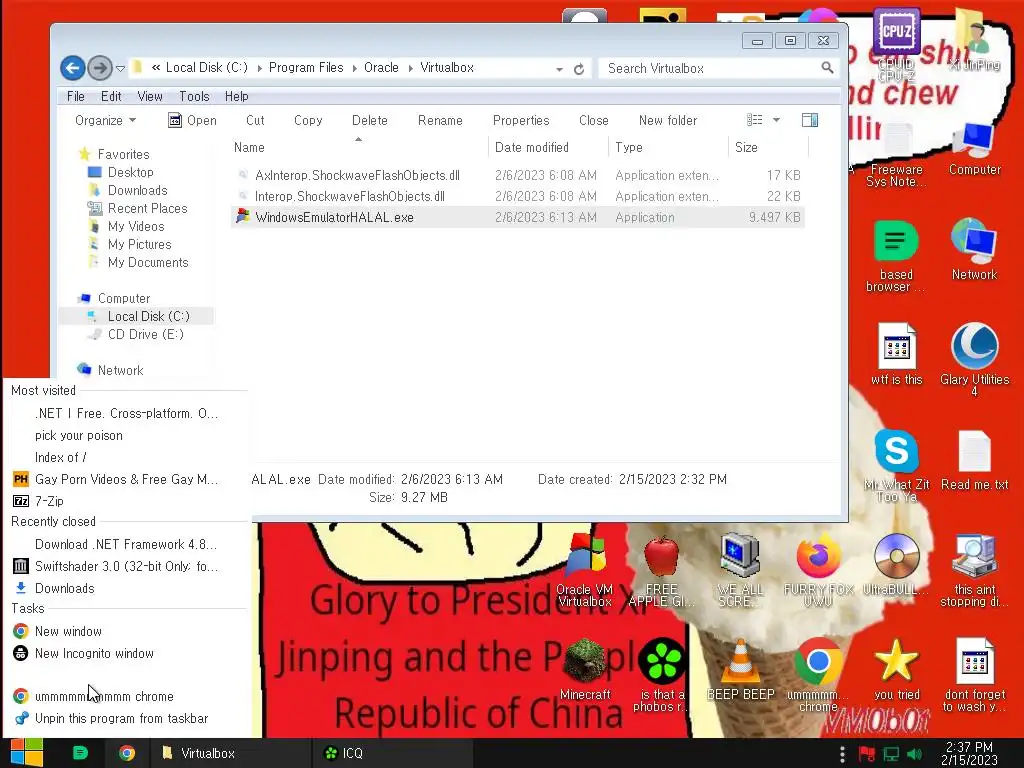1024x768 pixels.
Task: Open the Windows Start button
Action: (27, 753)
